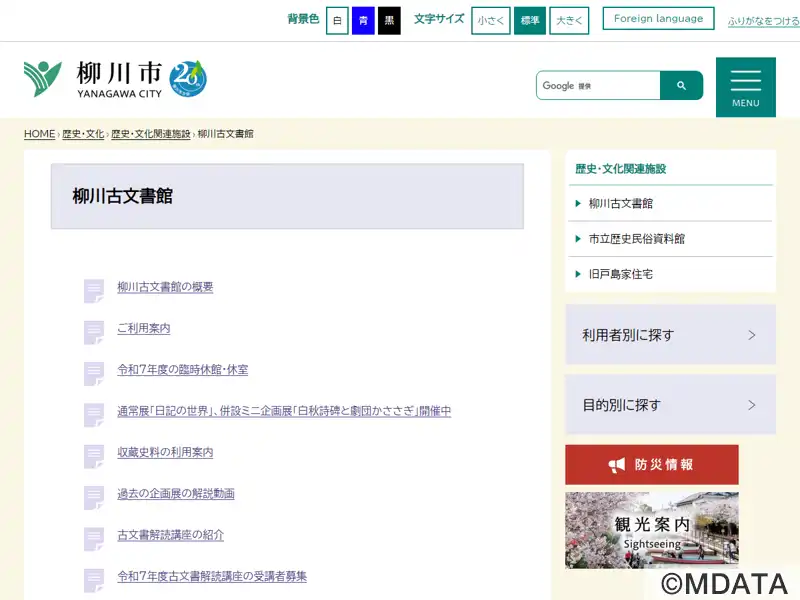The height and width of the screenshot is (600, 800).
Task: Open sidebar heading 歴史・文化関連施設
Action: pos(621,169)
